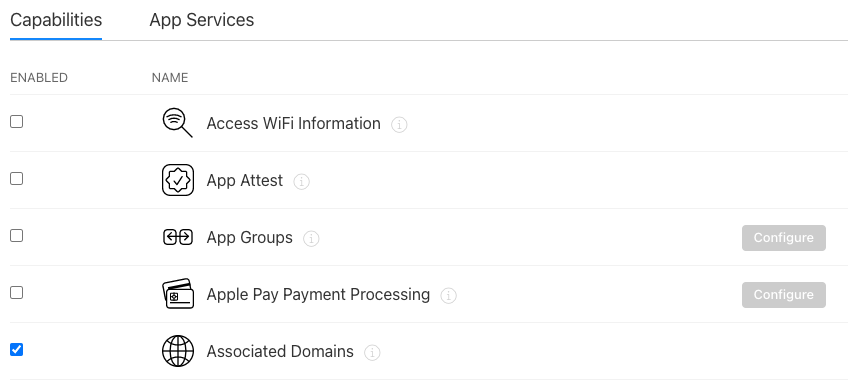Enable the App Groups checkbox
The image size is (848, 381).
coord(17,235)
